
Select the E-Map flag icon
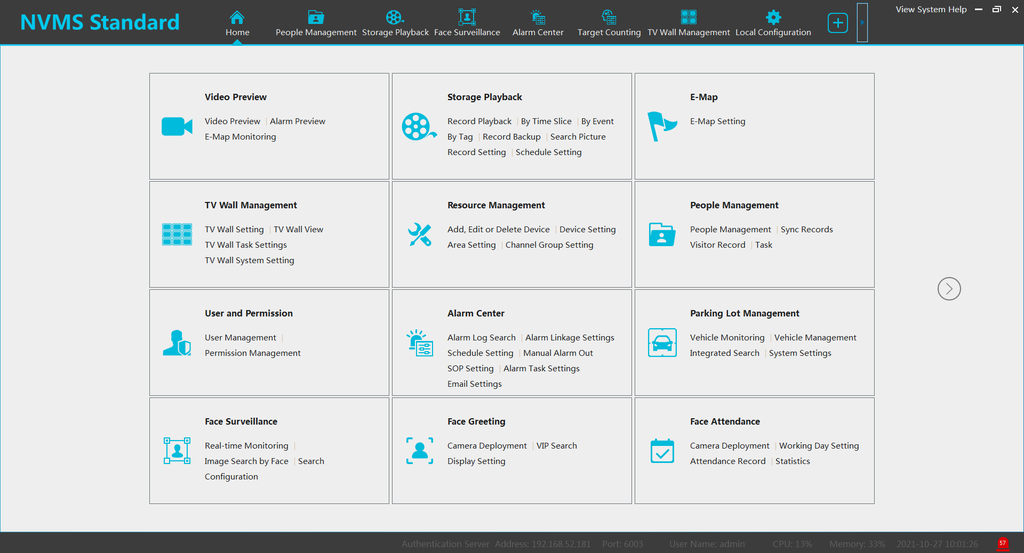(662, 126)
